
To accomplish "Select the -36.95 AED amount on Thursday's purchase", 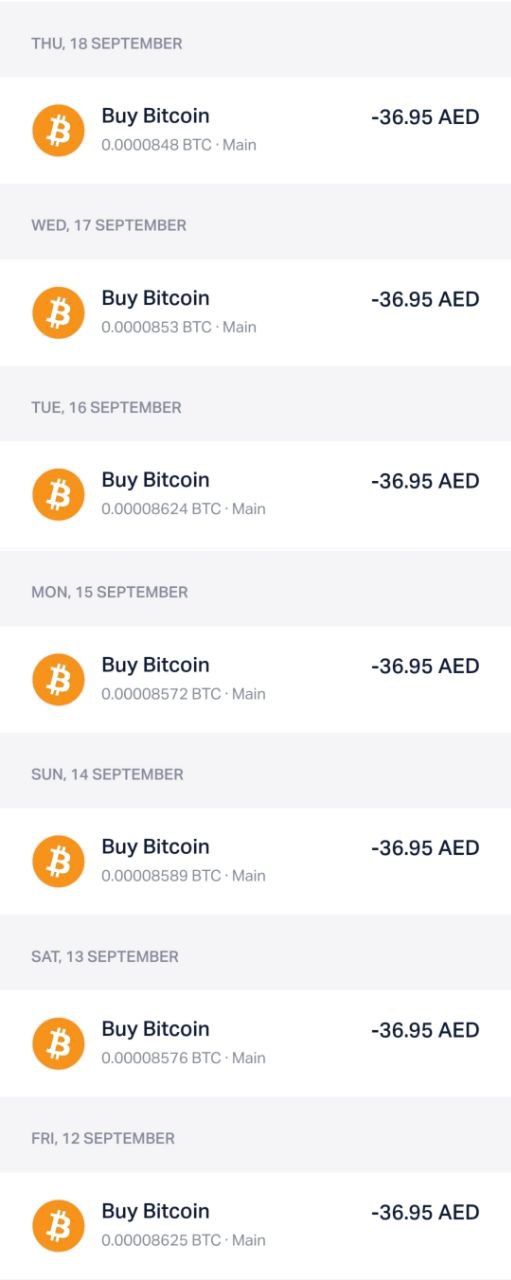I will (x=425, y=117).
